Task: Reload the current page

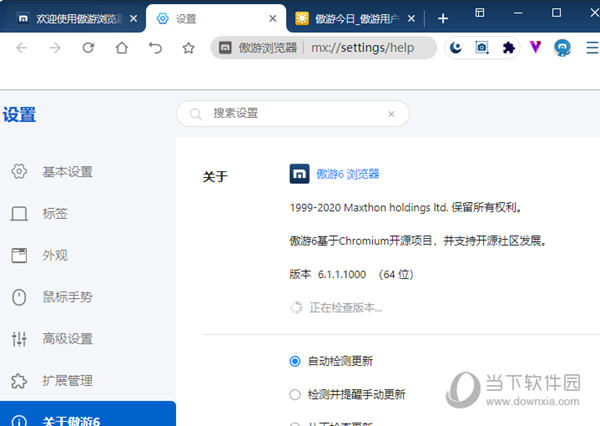Action: click(x=88, y=48)
